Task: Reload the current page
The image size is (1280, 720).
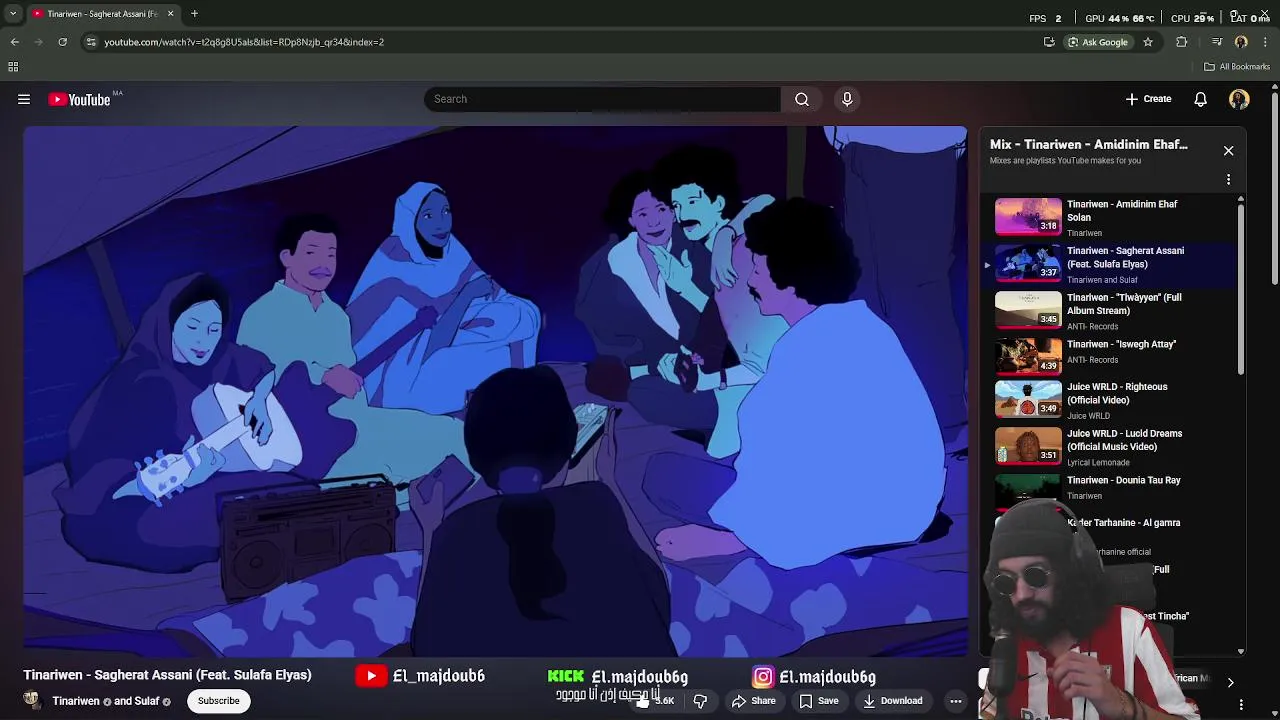Action: 62,42
